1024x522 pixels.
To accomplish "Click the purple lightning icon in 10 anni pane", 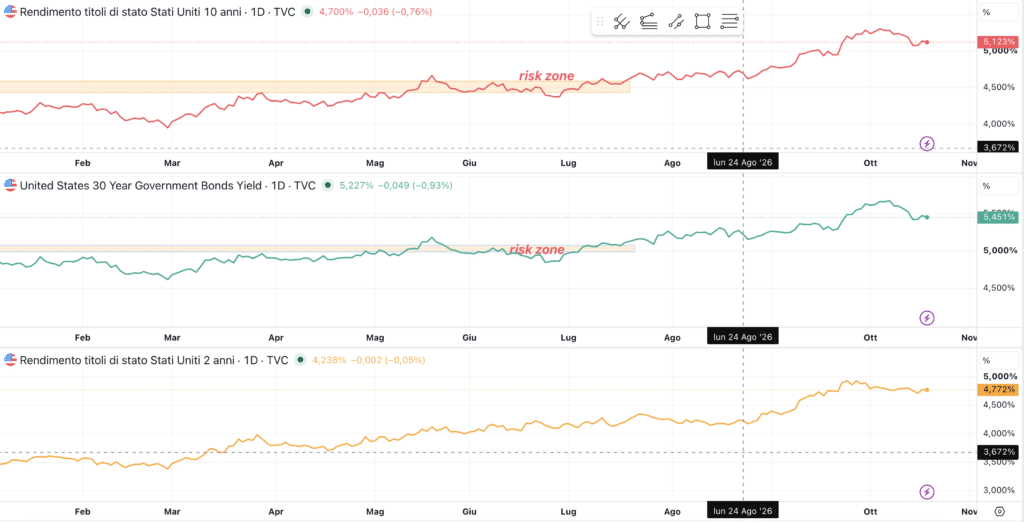I will (927, 144).
